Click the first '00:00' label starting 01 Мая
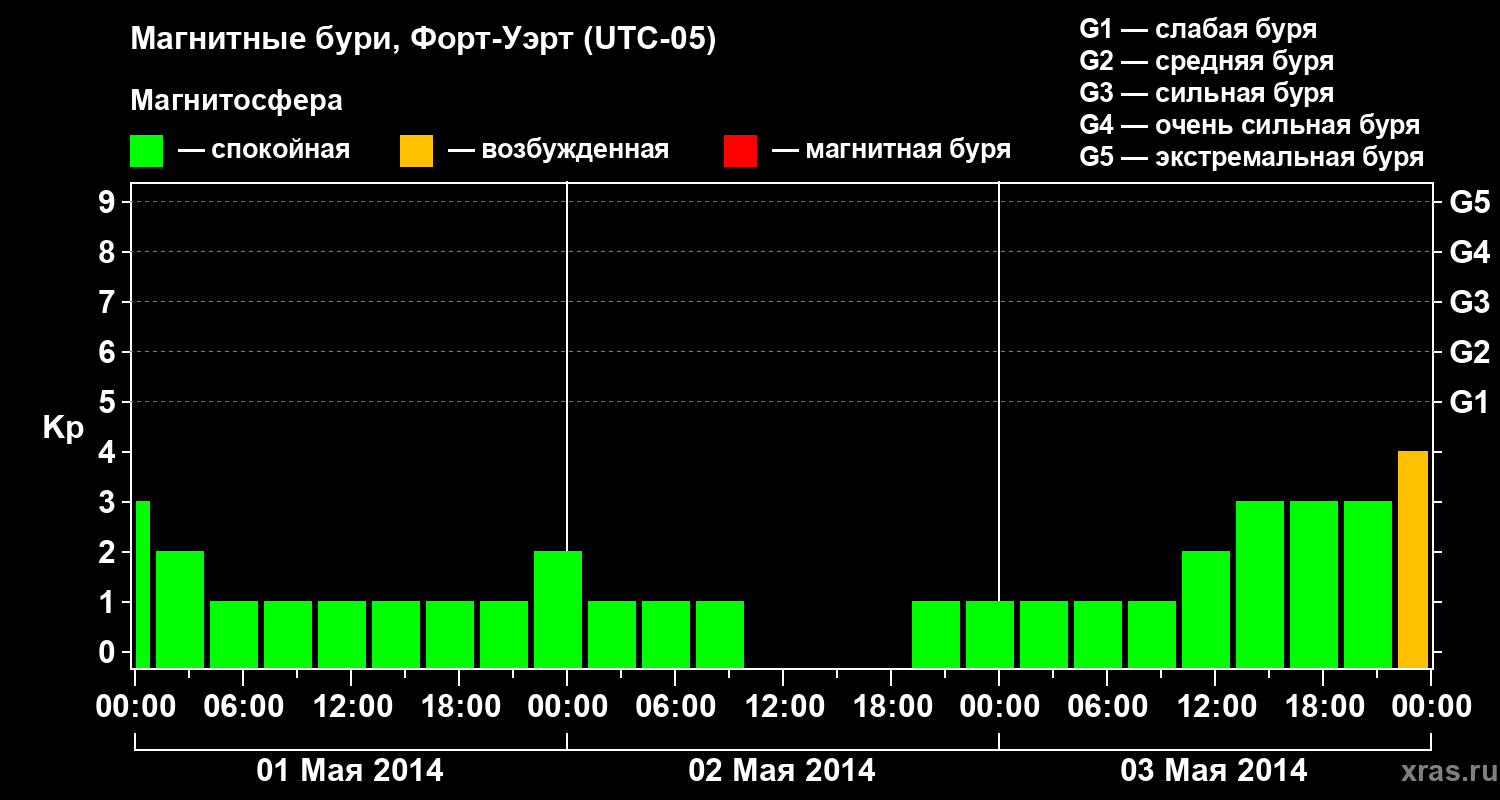1500x800 pixels. point(138,706)
